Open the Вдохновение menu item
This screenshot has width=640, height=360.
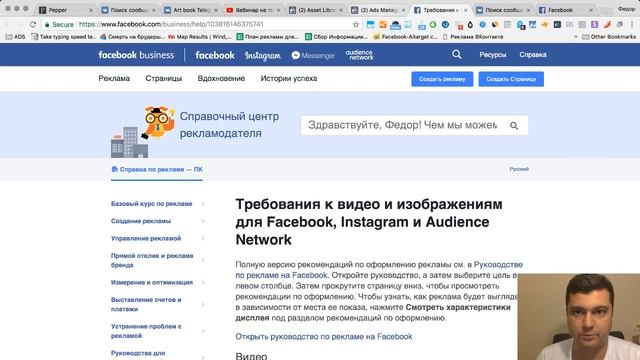pos(221,78)
